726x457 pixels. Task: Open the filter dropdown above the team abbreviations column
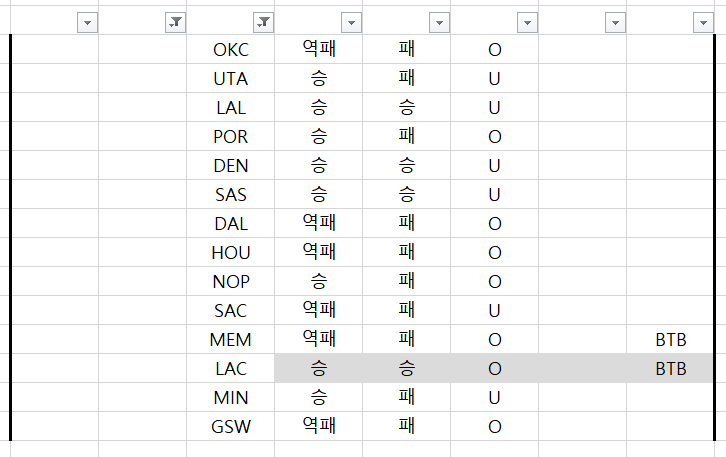pos(263,23)
